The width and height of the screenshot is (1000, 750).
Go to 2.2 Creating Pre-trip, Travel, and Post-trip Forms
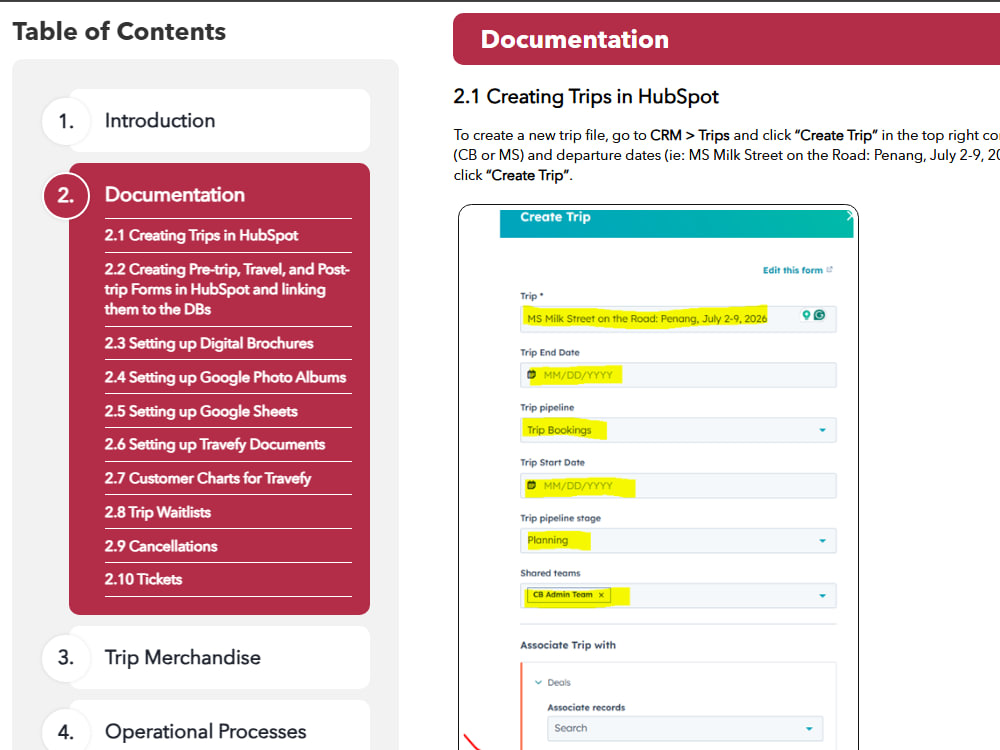[227, 289]
